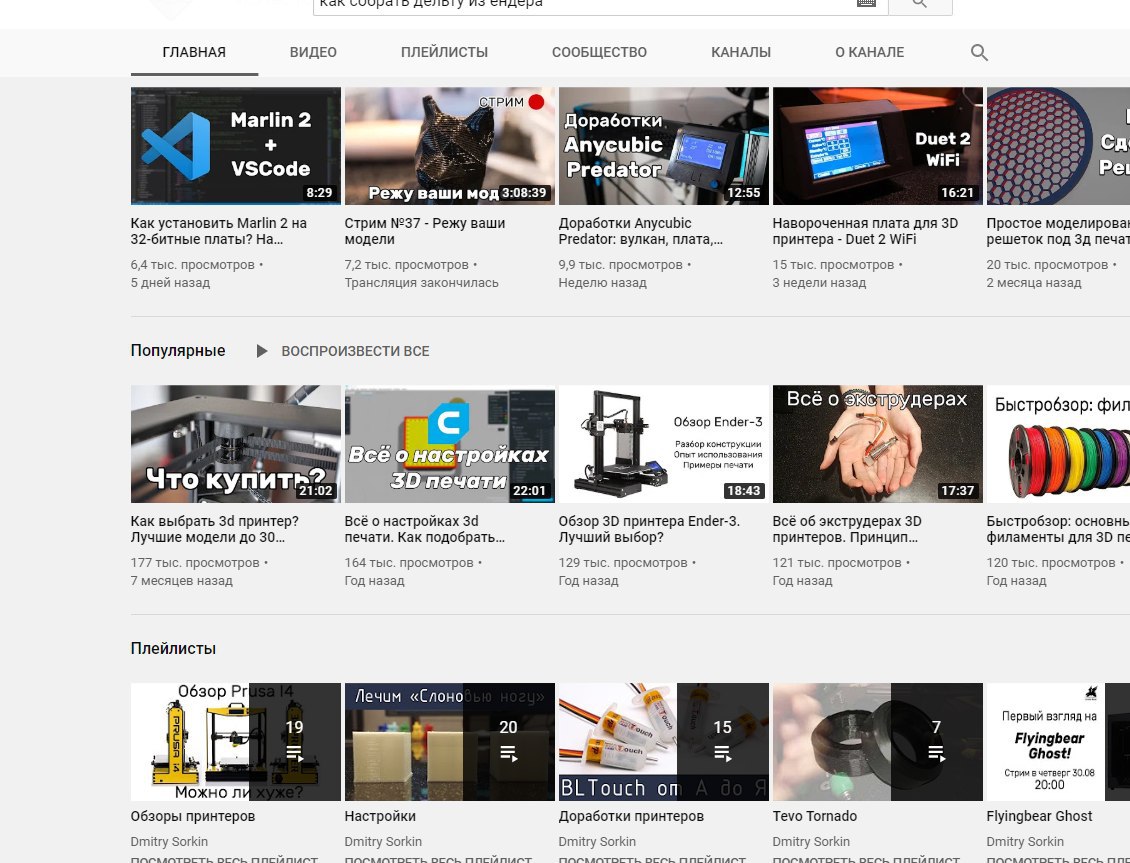Click Dmitry Sorkin under Настройки
Image resolution: width=1130 pixels, height=863 pixels.
click(x=383, y=841)
